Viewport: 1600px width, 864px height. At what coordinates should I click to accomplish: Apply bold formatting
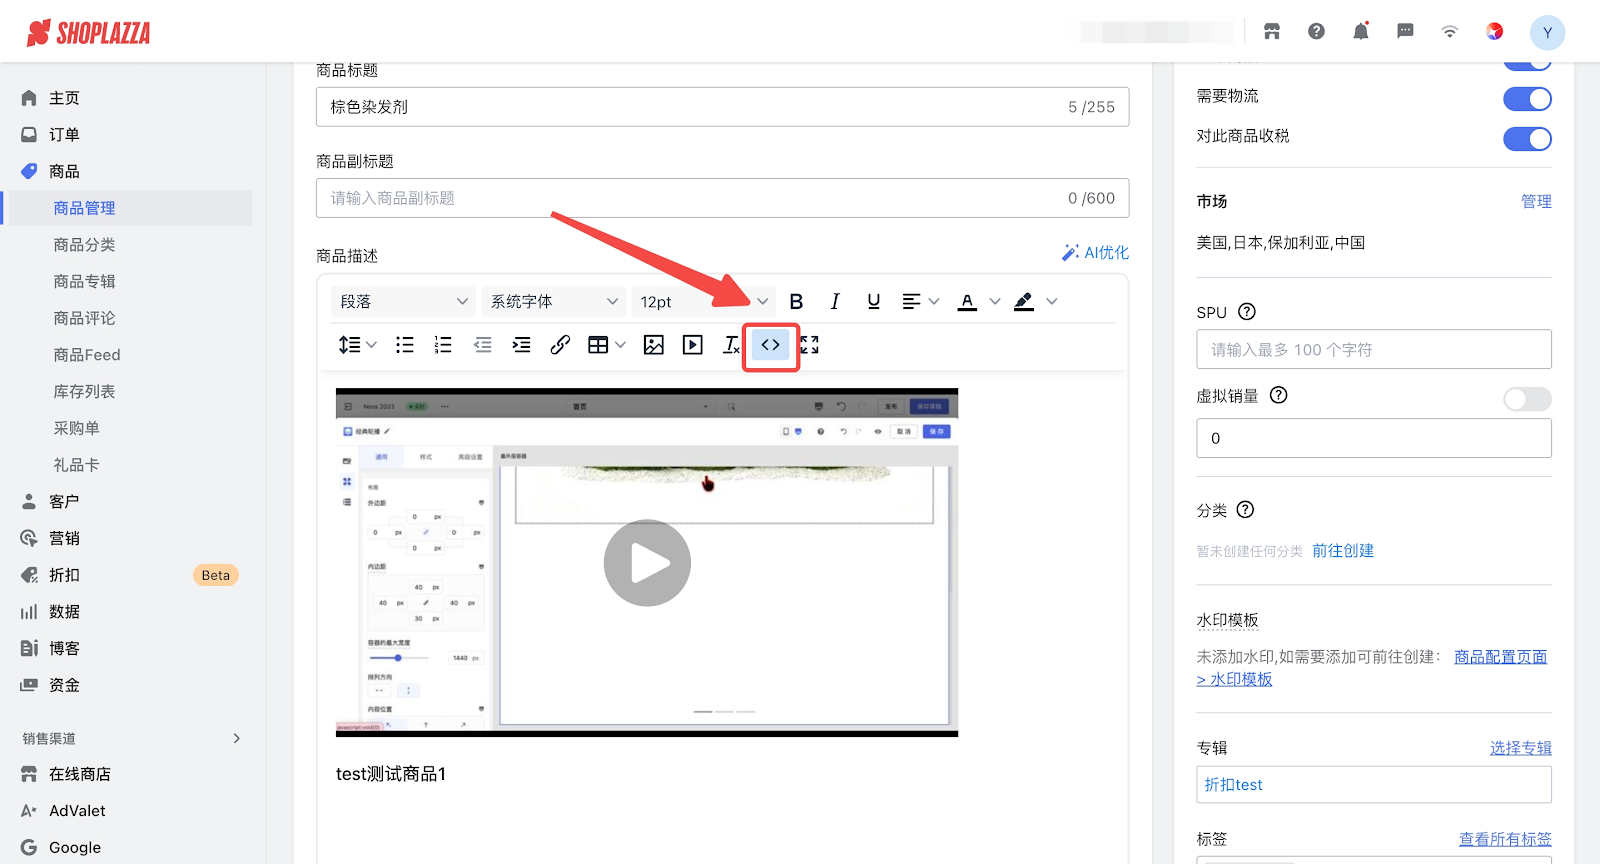click(x=796, y=302)
